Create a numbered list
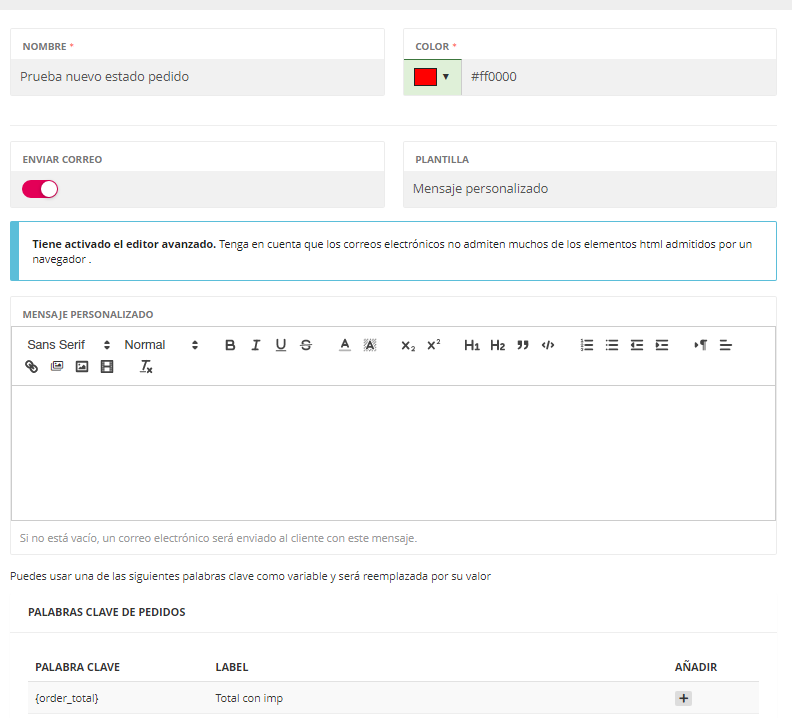 point(587,345)
